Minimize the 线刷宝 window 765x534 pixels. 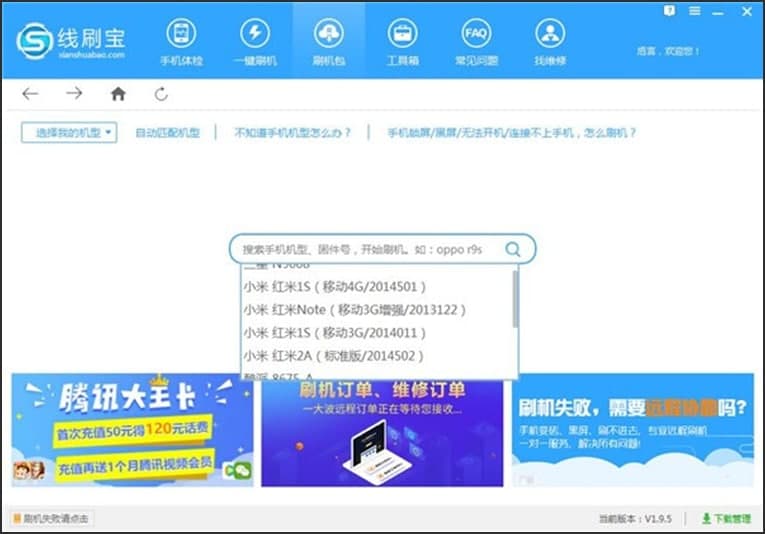click(718, 13)
